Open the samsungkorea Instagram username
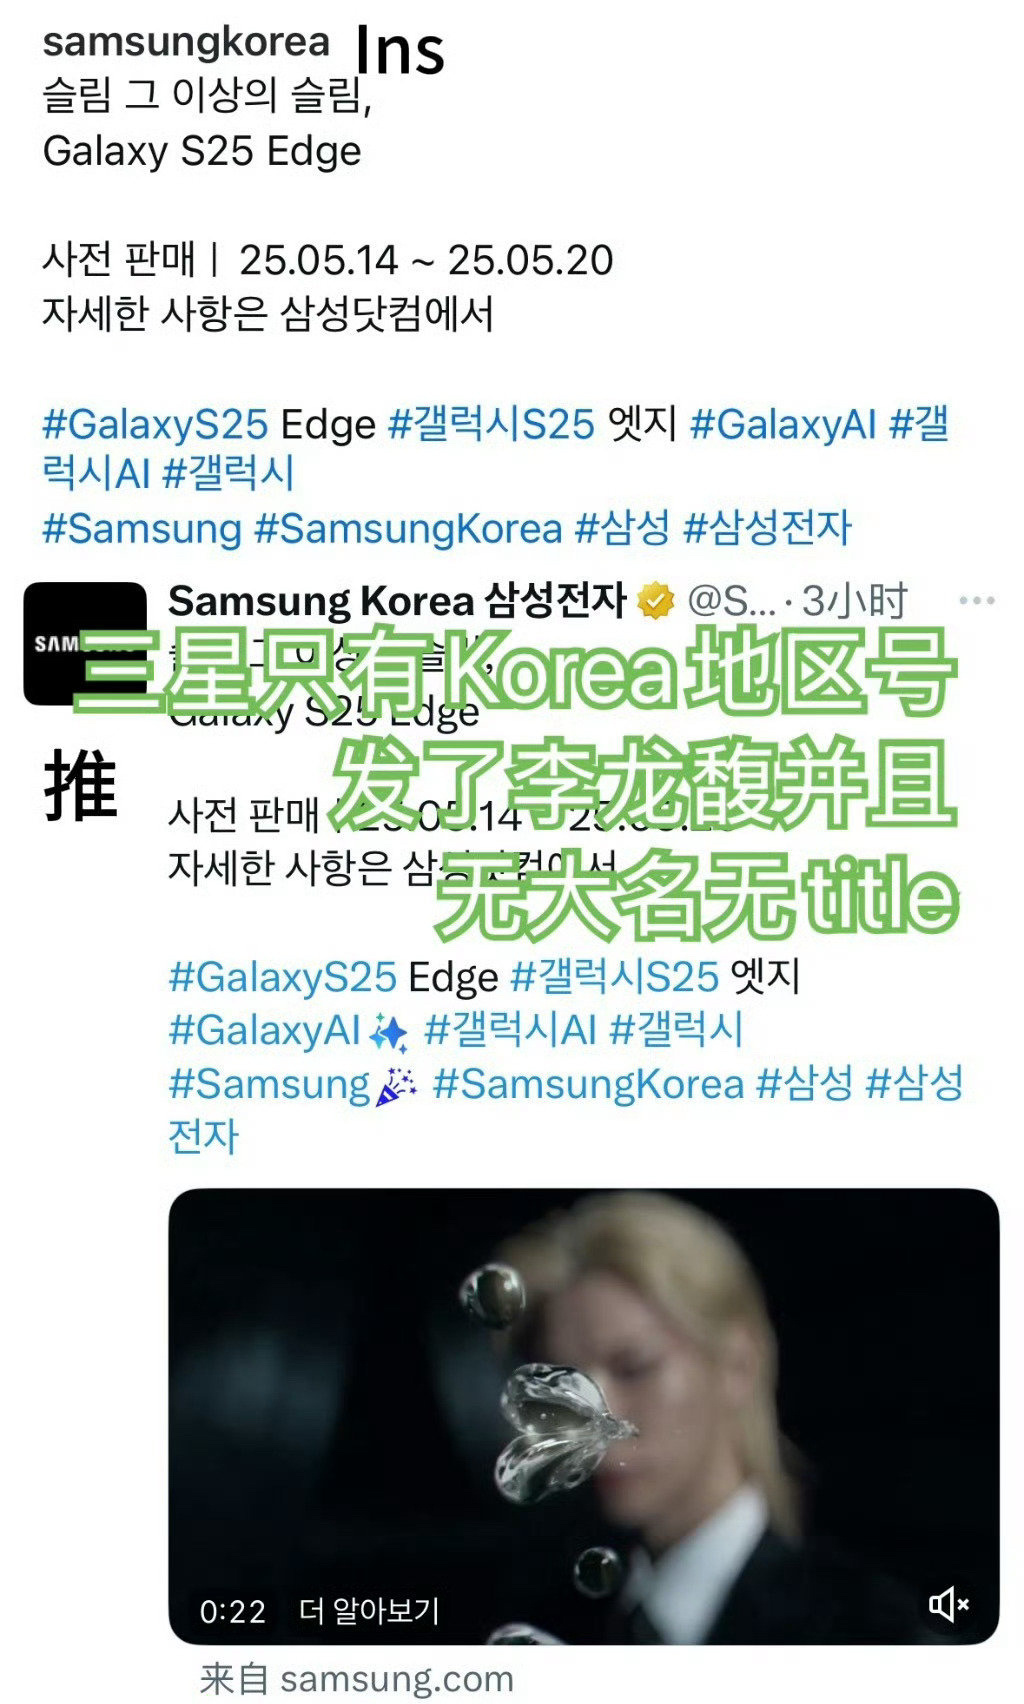Image resolution: width=1024 pixels, height=1704 pixels. point(186,41)
